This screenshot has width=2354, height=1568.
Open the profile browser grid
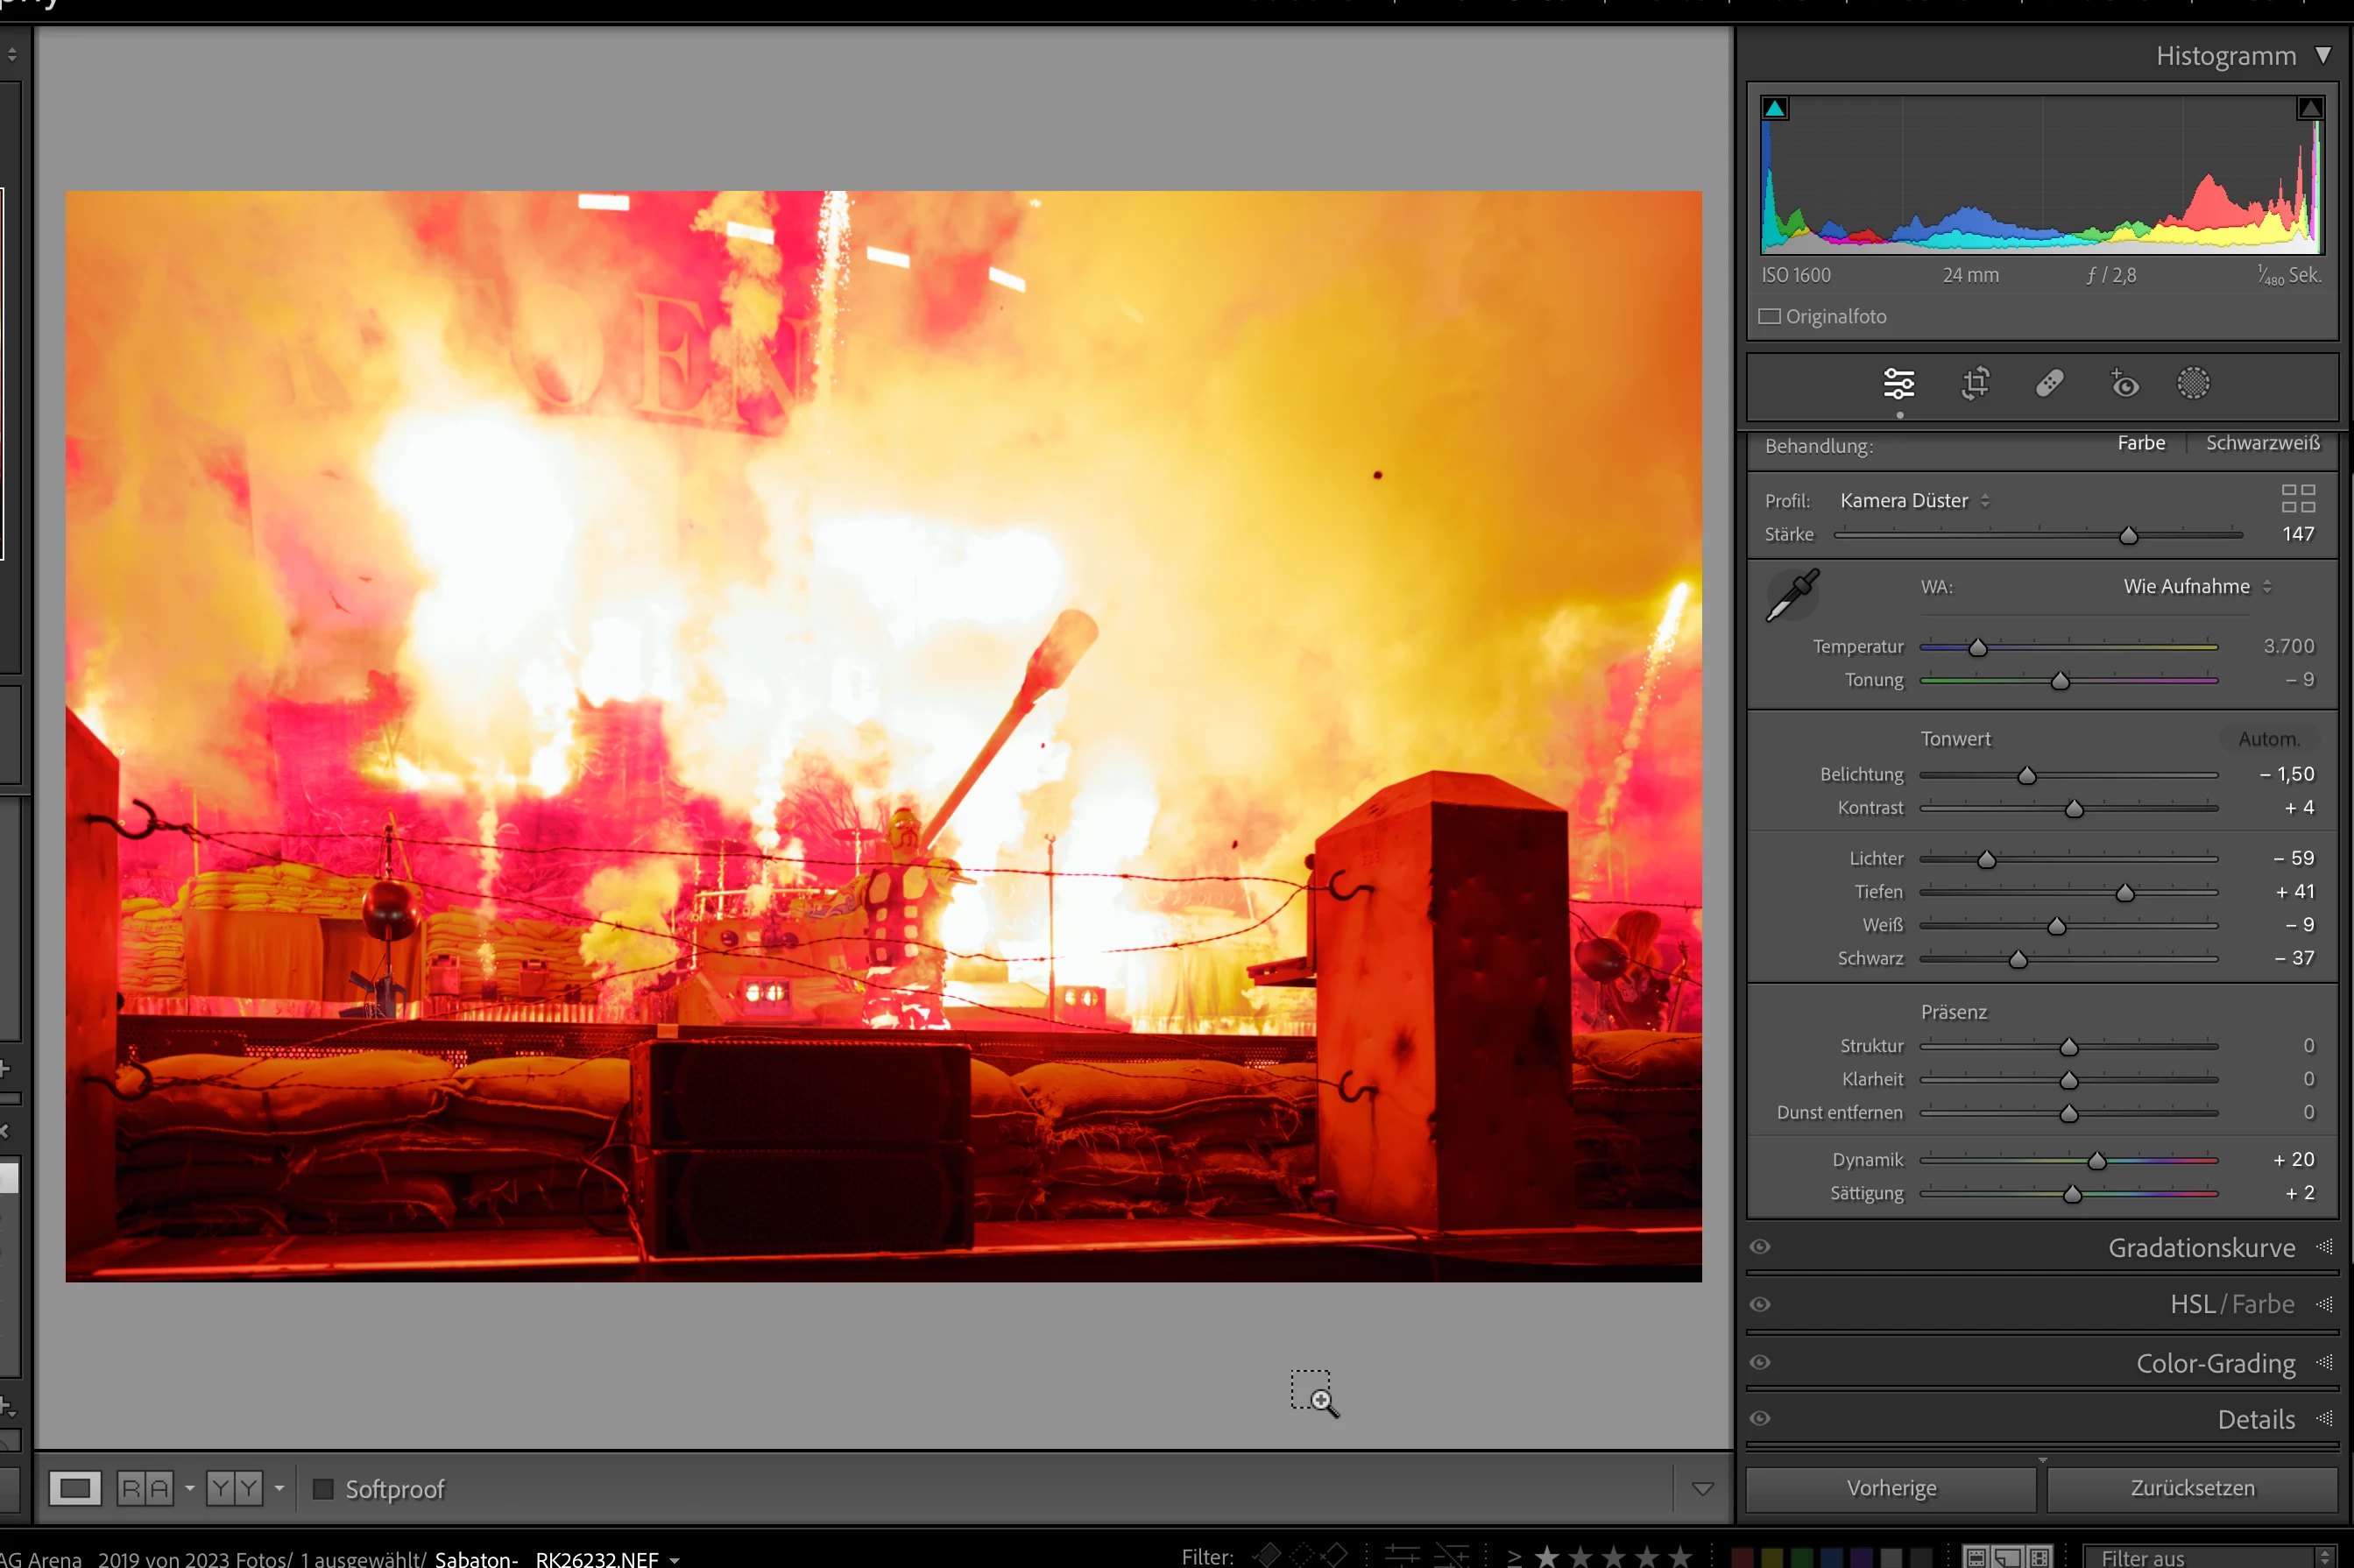tap(2297, 498)
